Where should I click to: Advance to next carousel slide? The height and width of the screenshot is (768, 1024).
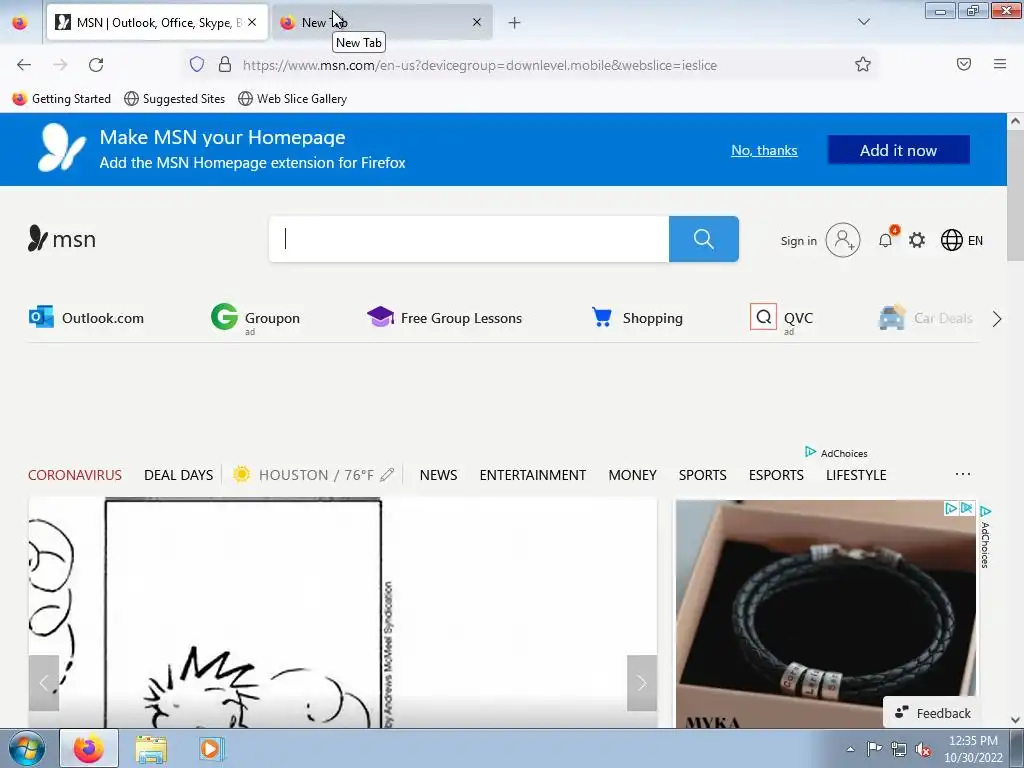pos(642,683)
